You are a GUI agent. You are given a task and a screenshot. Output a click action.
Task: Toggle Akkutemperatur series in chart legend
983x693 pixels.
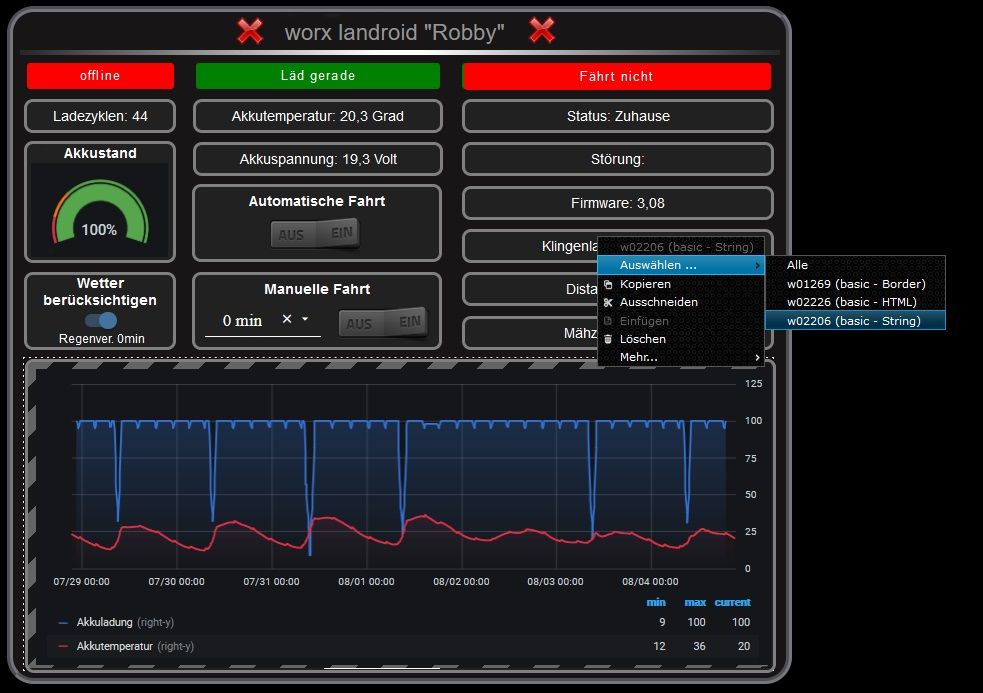tap(115, 647)
